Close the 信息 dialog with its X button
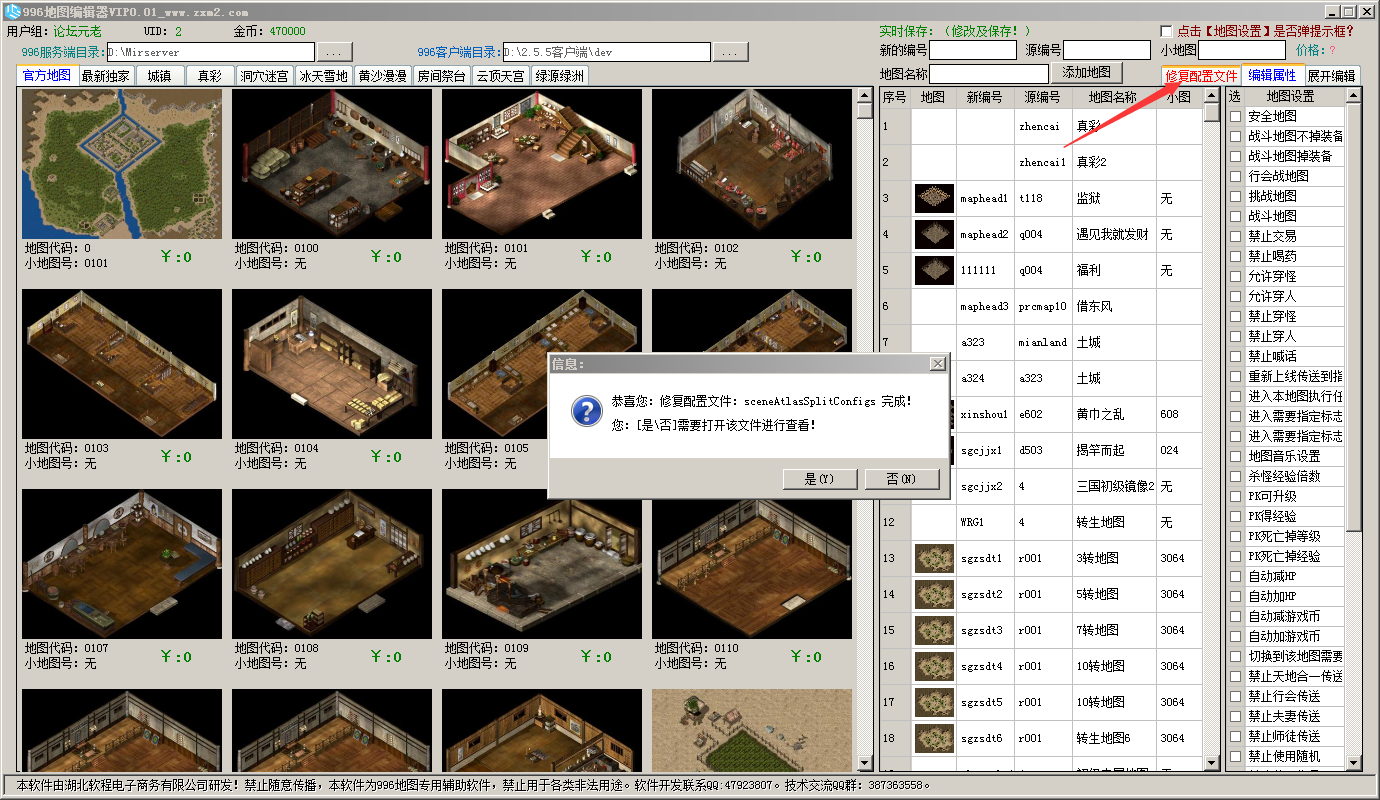 pos(936,364)
